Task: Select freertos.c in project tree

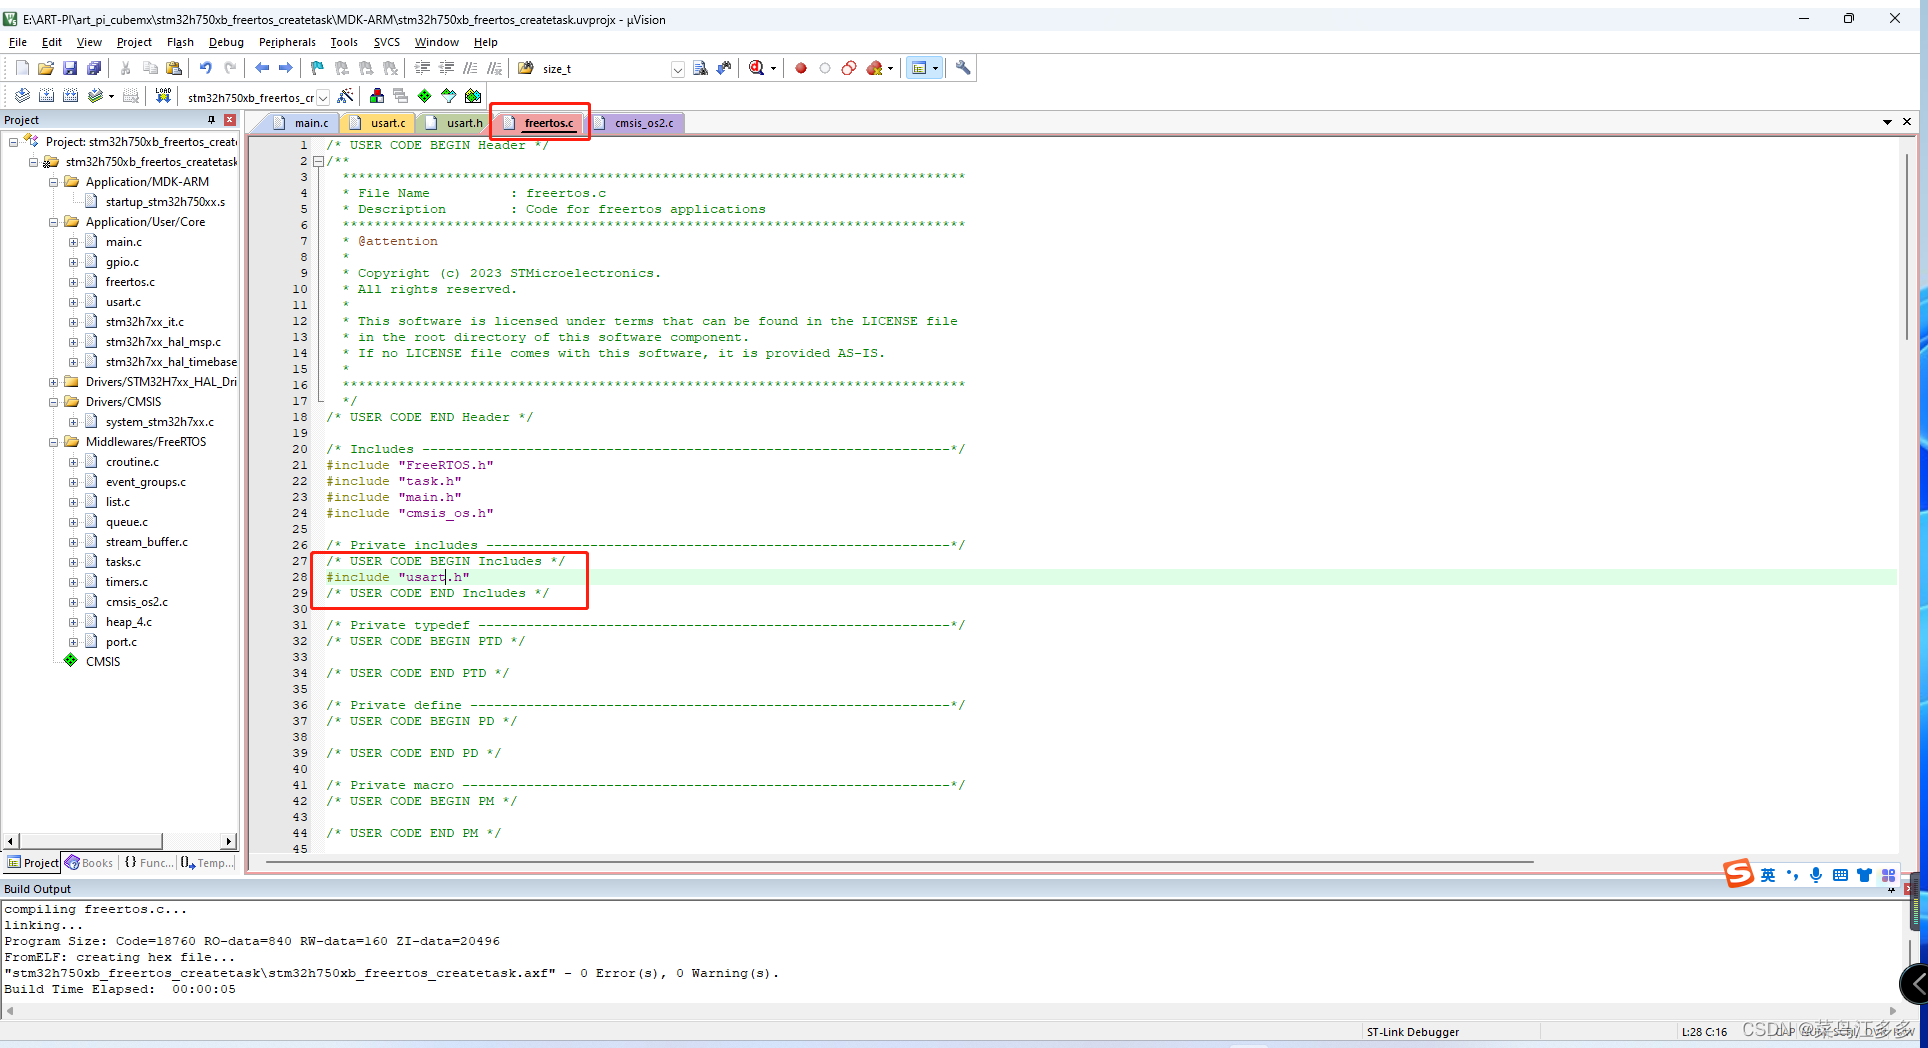Action: (x=130, y=282)
